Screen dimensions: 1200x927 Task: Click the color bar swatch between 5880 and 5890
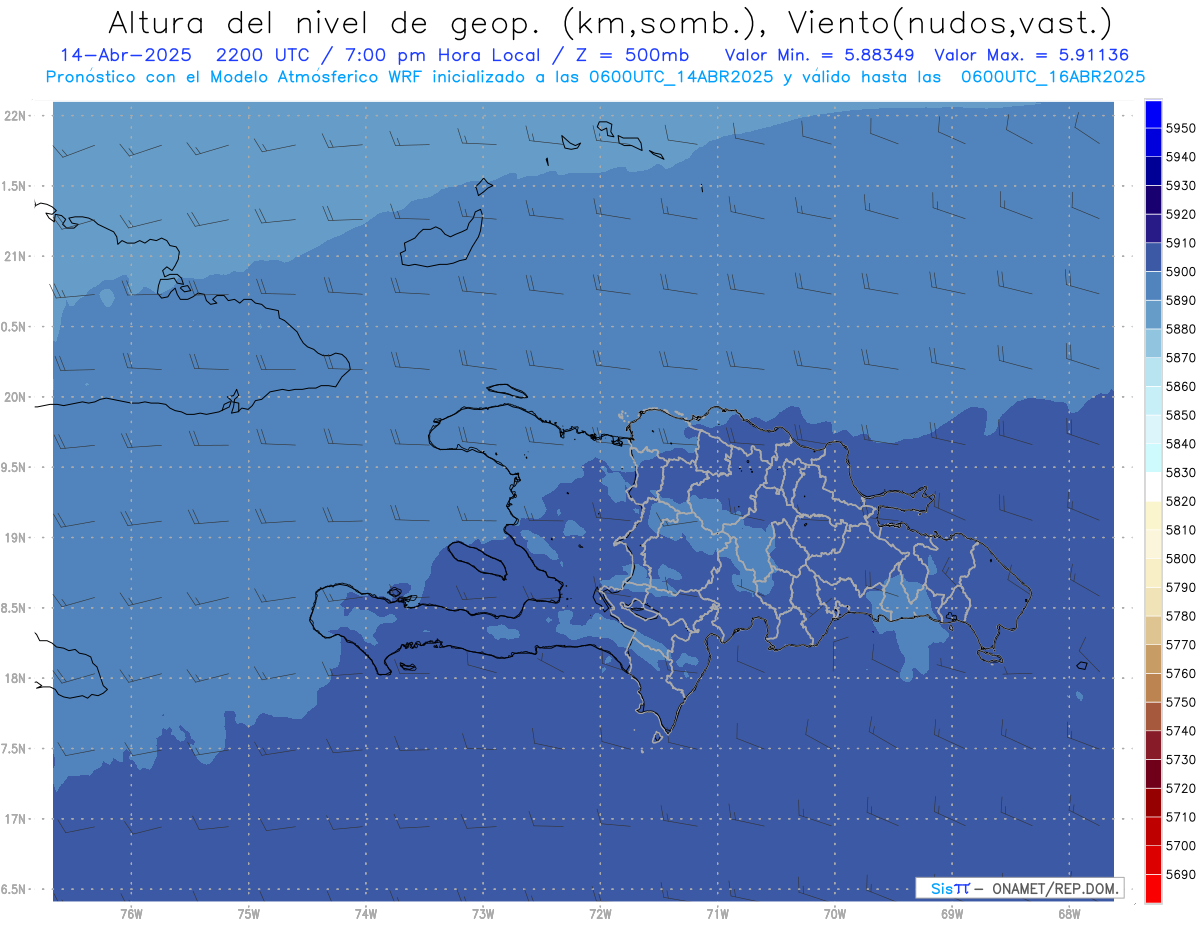pyautogui.click(x=1152, y=314)
